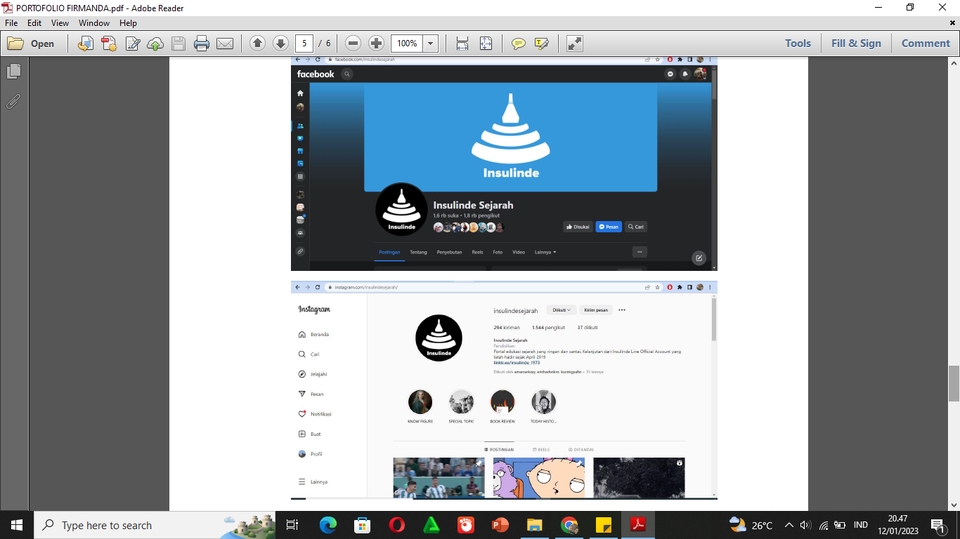Click the scrollbar down arrow
Viewport: 960px width, 539px height.
[954, 505]
